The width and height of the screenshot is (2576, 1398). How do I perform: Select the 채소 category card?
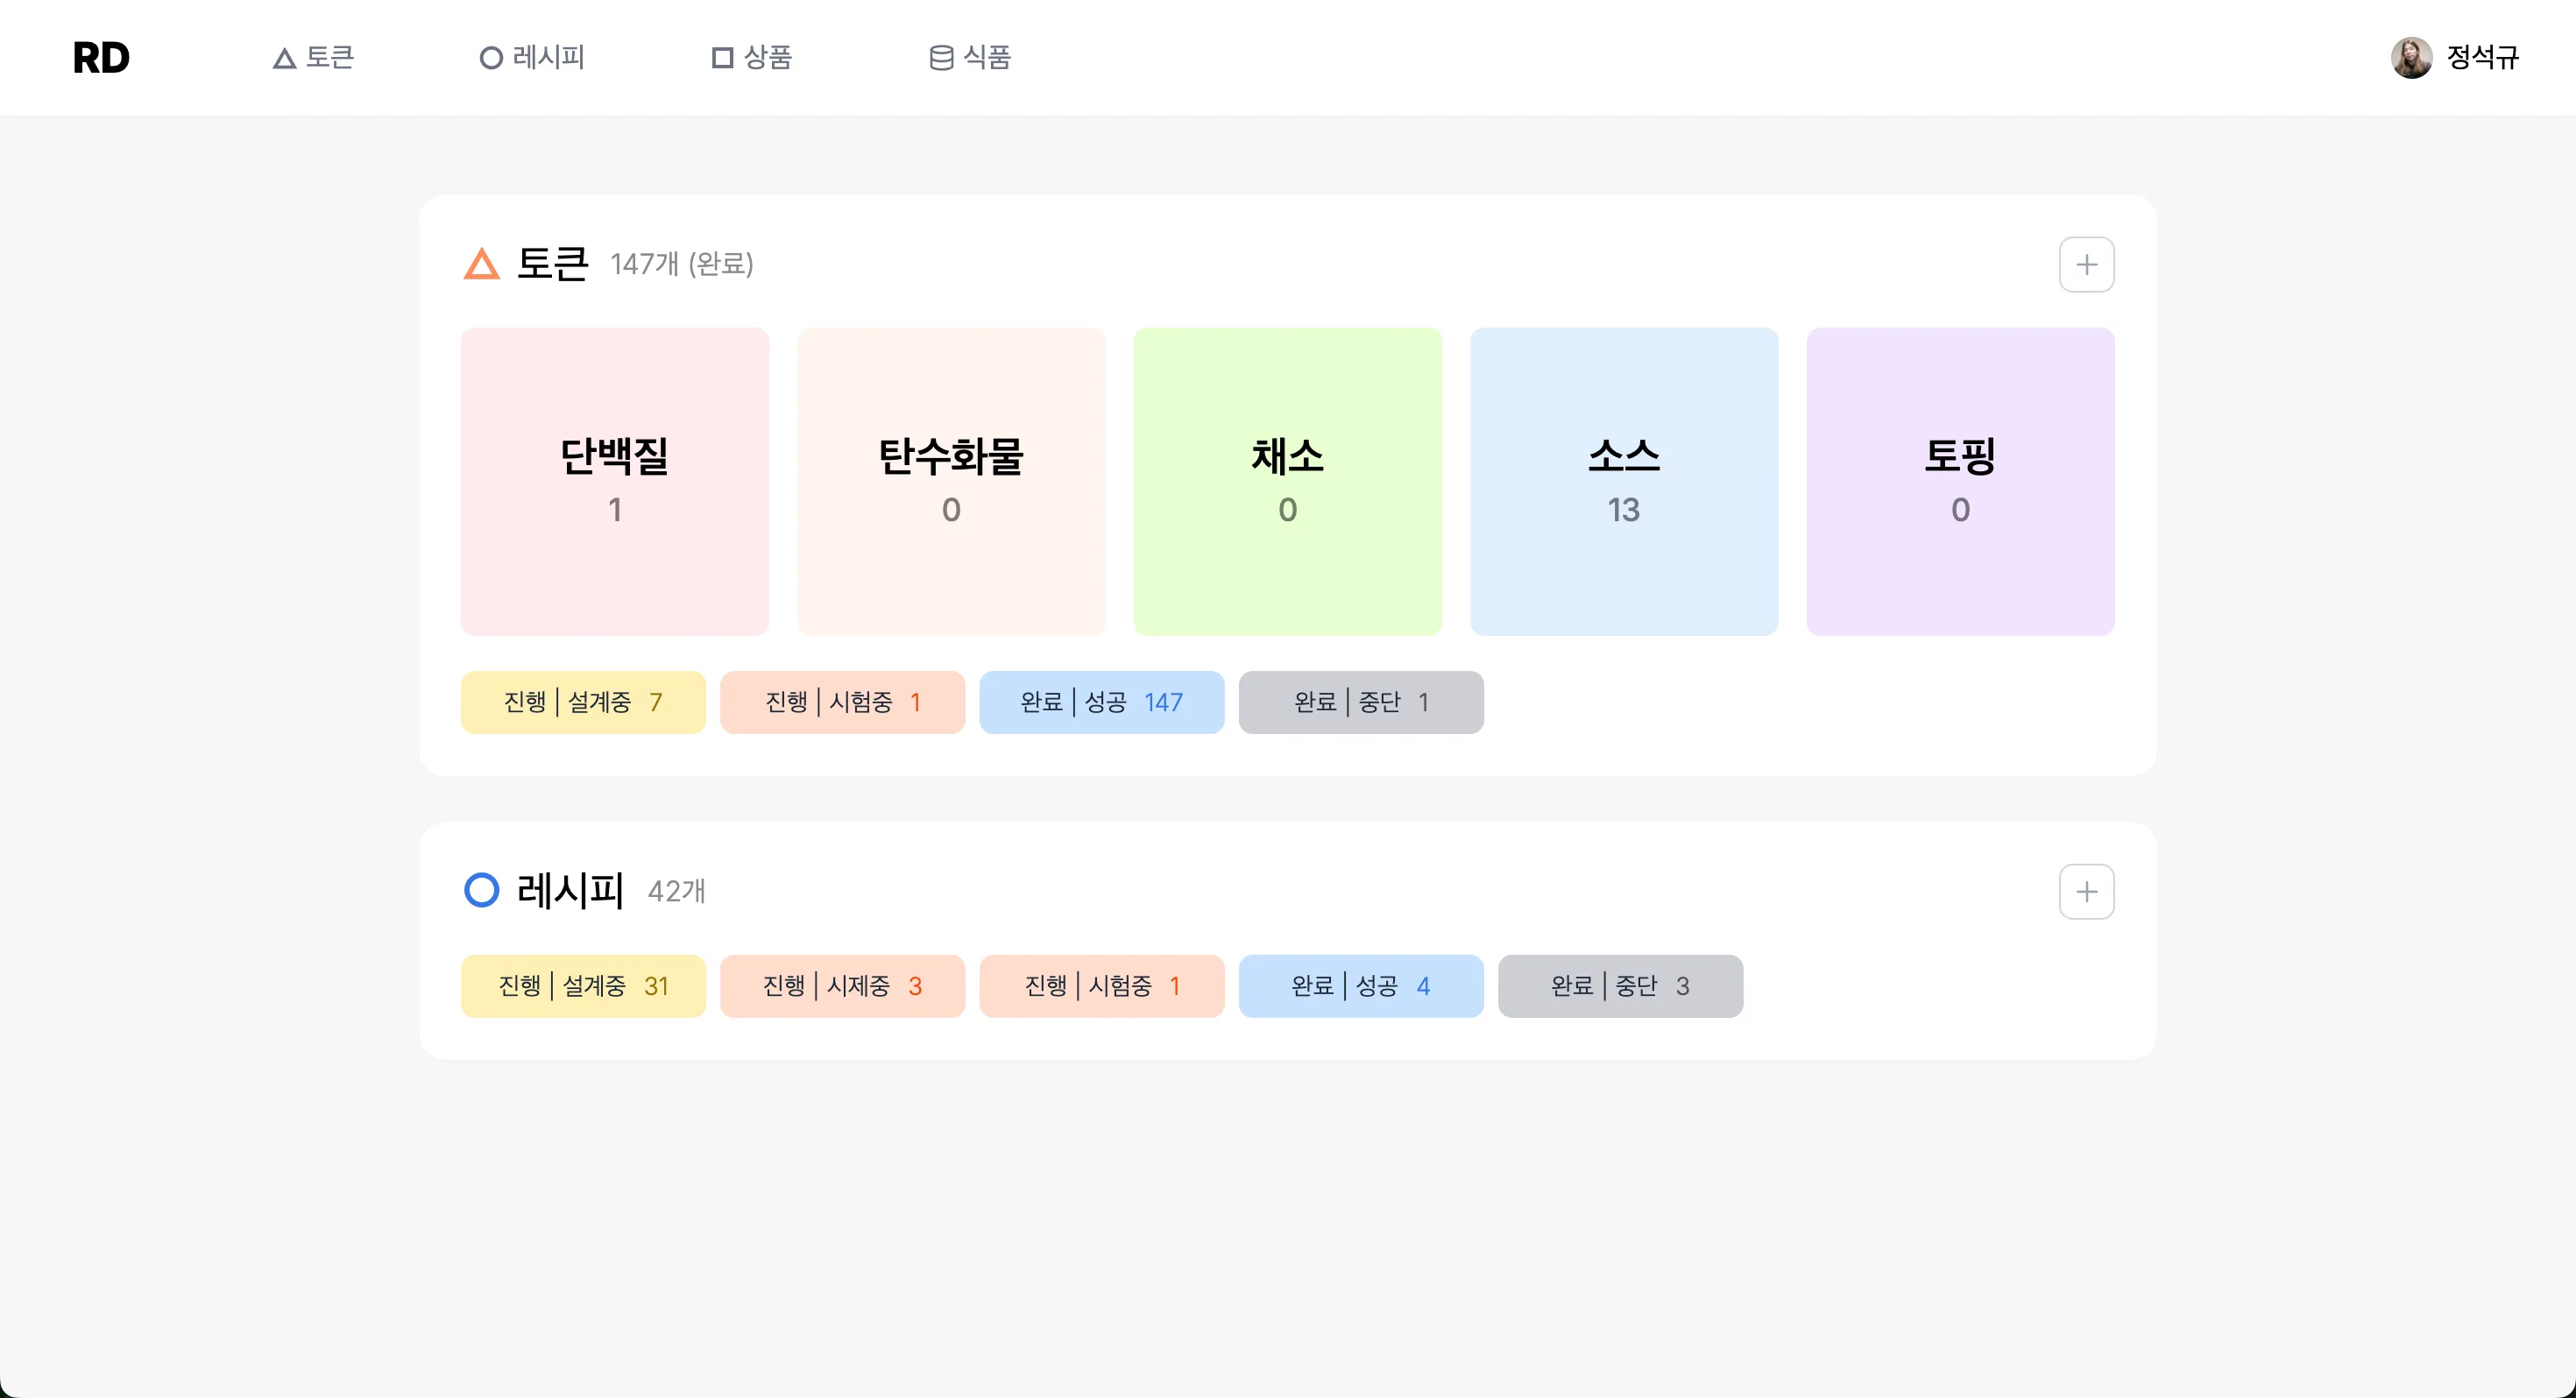(x=1287, y=481)
